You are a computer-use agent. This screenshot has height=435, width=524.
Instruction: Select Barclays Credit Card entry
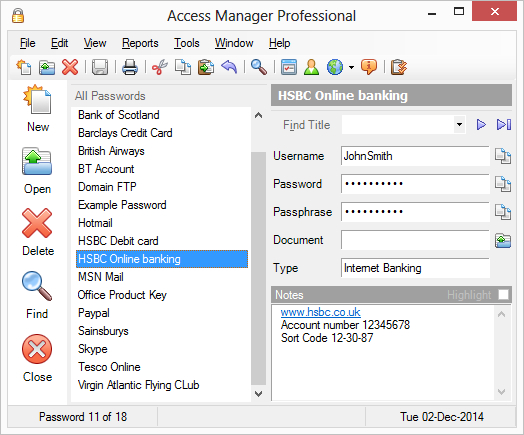(162, 133)
